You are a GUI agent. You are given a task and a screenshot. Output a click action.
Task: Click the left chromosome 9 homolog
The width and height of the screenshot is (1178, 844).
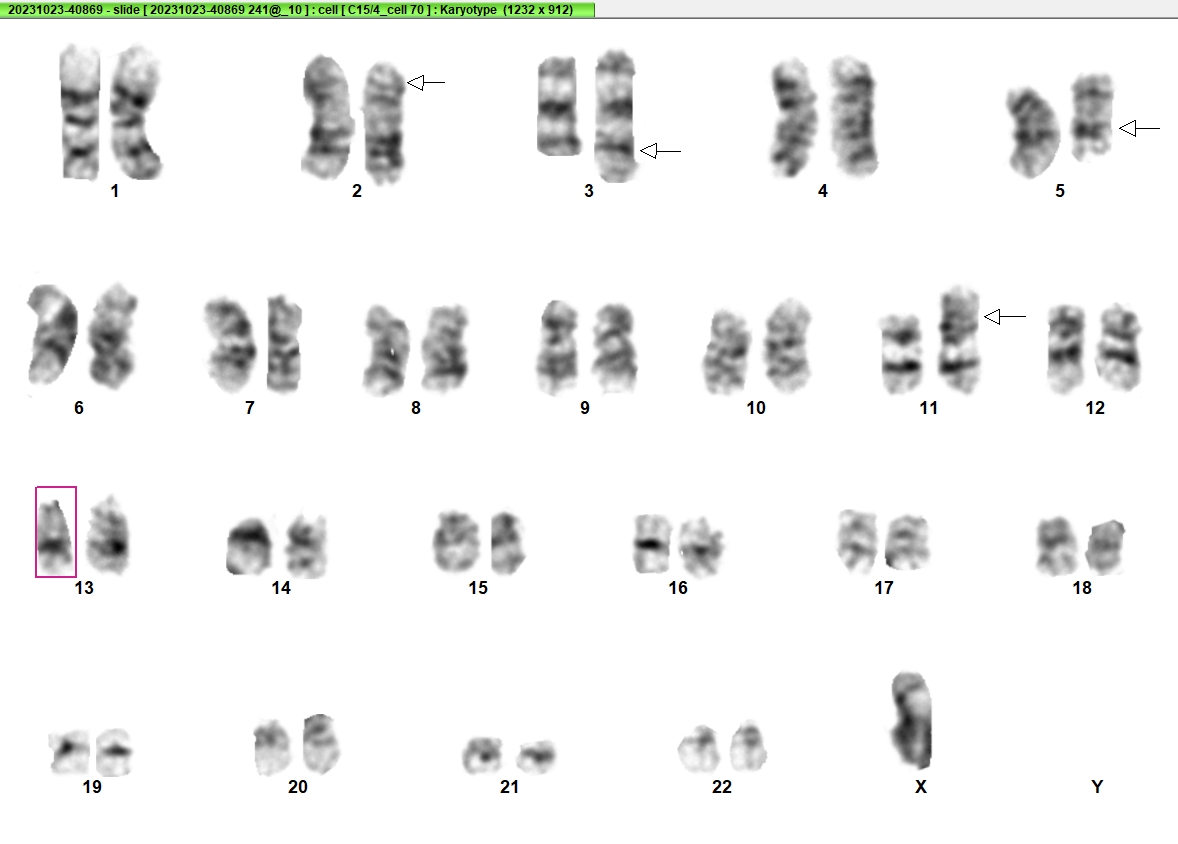(557, 346)
